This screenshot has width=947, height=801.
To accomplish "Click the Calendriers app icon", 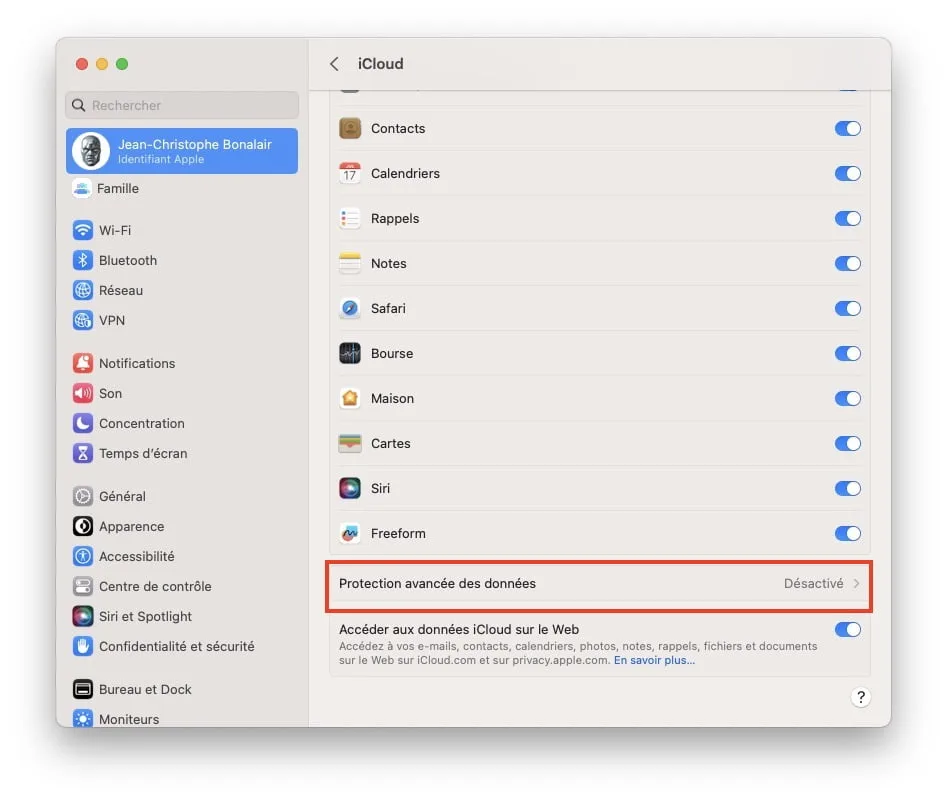I will pos(350,173).
